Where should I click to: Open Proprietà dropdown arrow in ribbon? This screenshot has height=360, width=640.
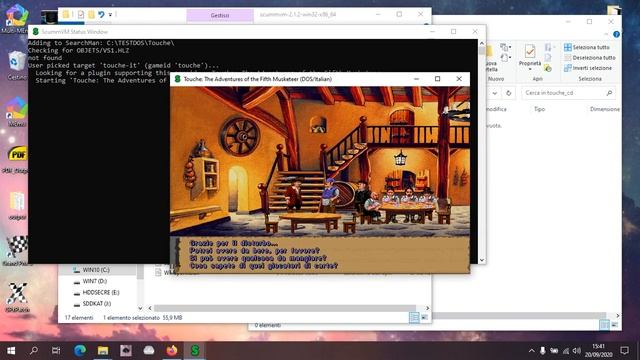530,69
